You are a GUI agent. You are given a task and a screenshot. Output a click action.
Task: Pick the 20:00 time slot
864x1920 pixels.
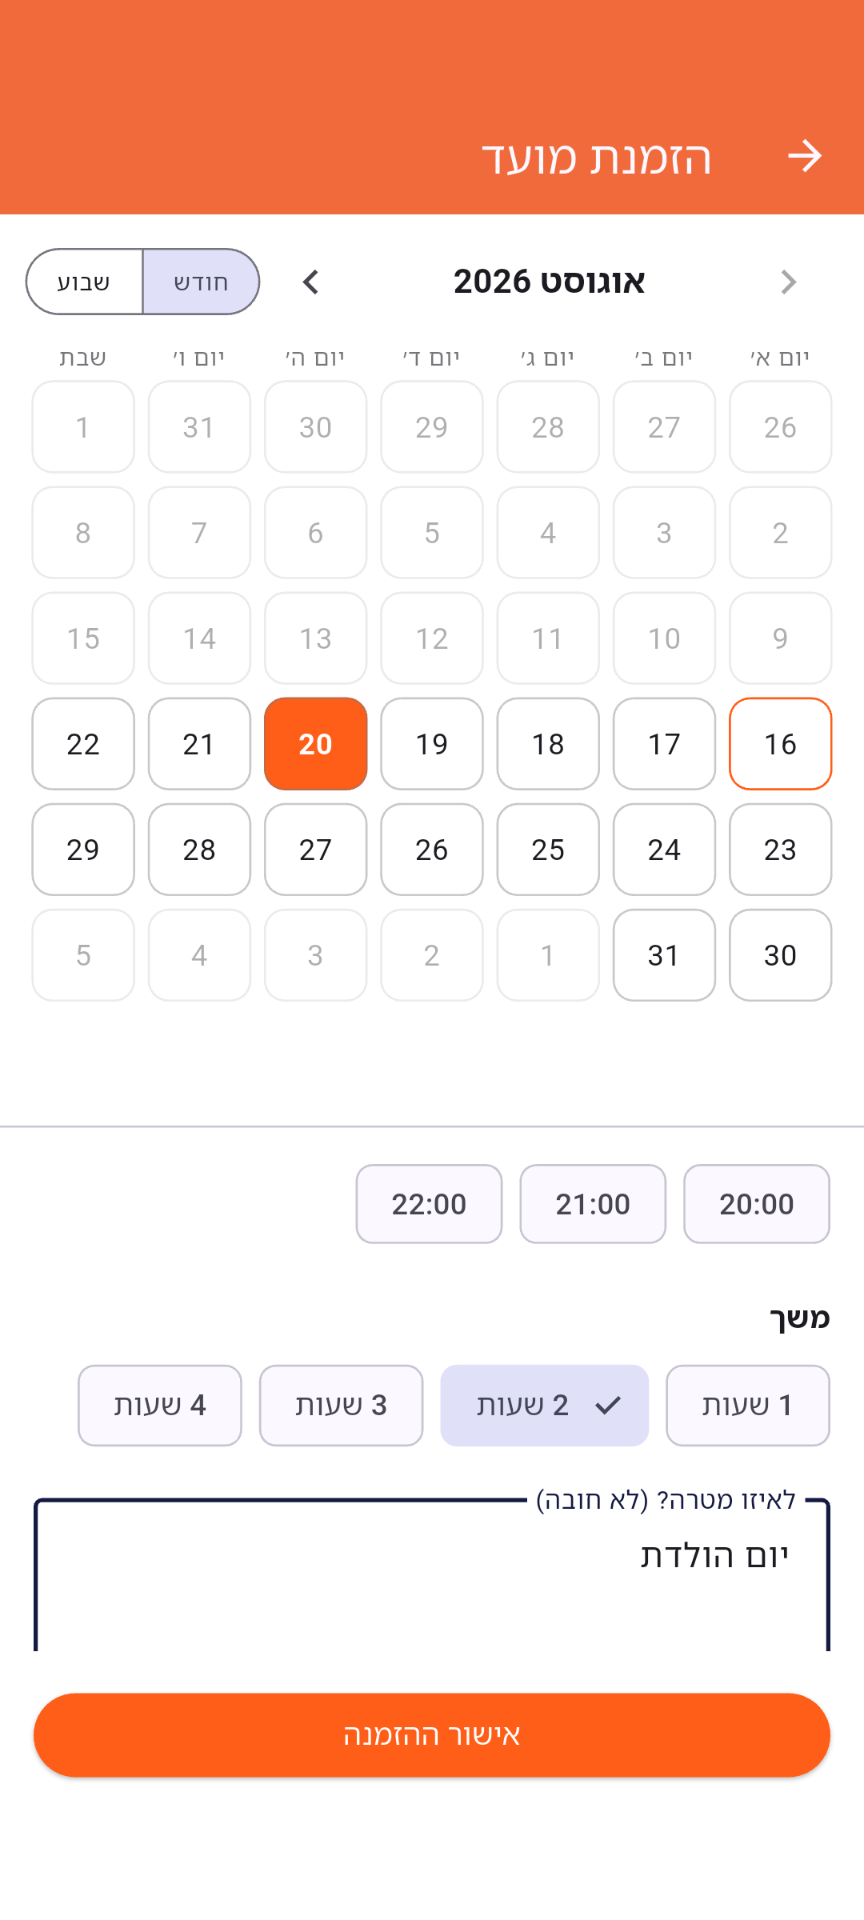757,1204
